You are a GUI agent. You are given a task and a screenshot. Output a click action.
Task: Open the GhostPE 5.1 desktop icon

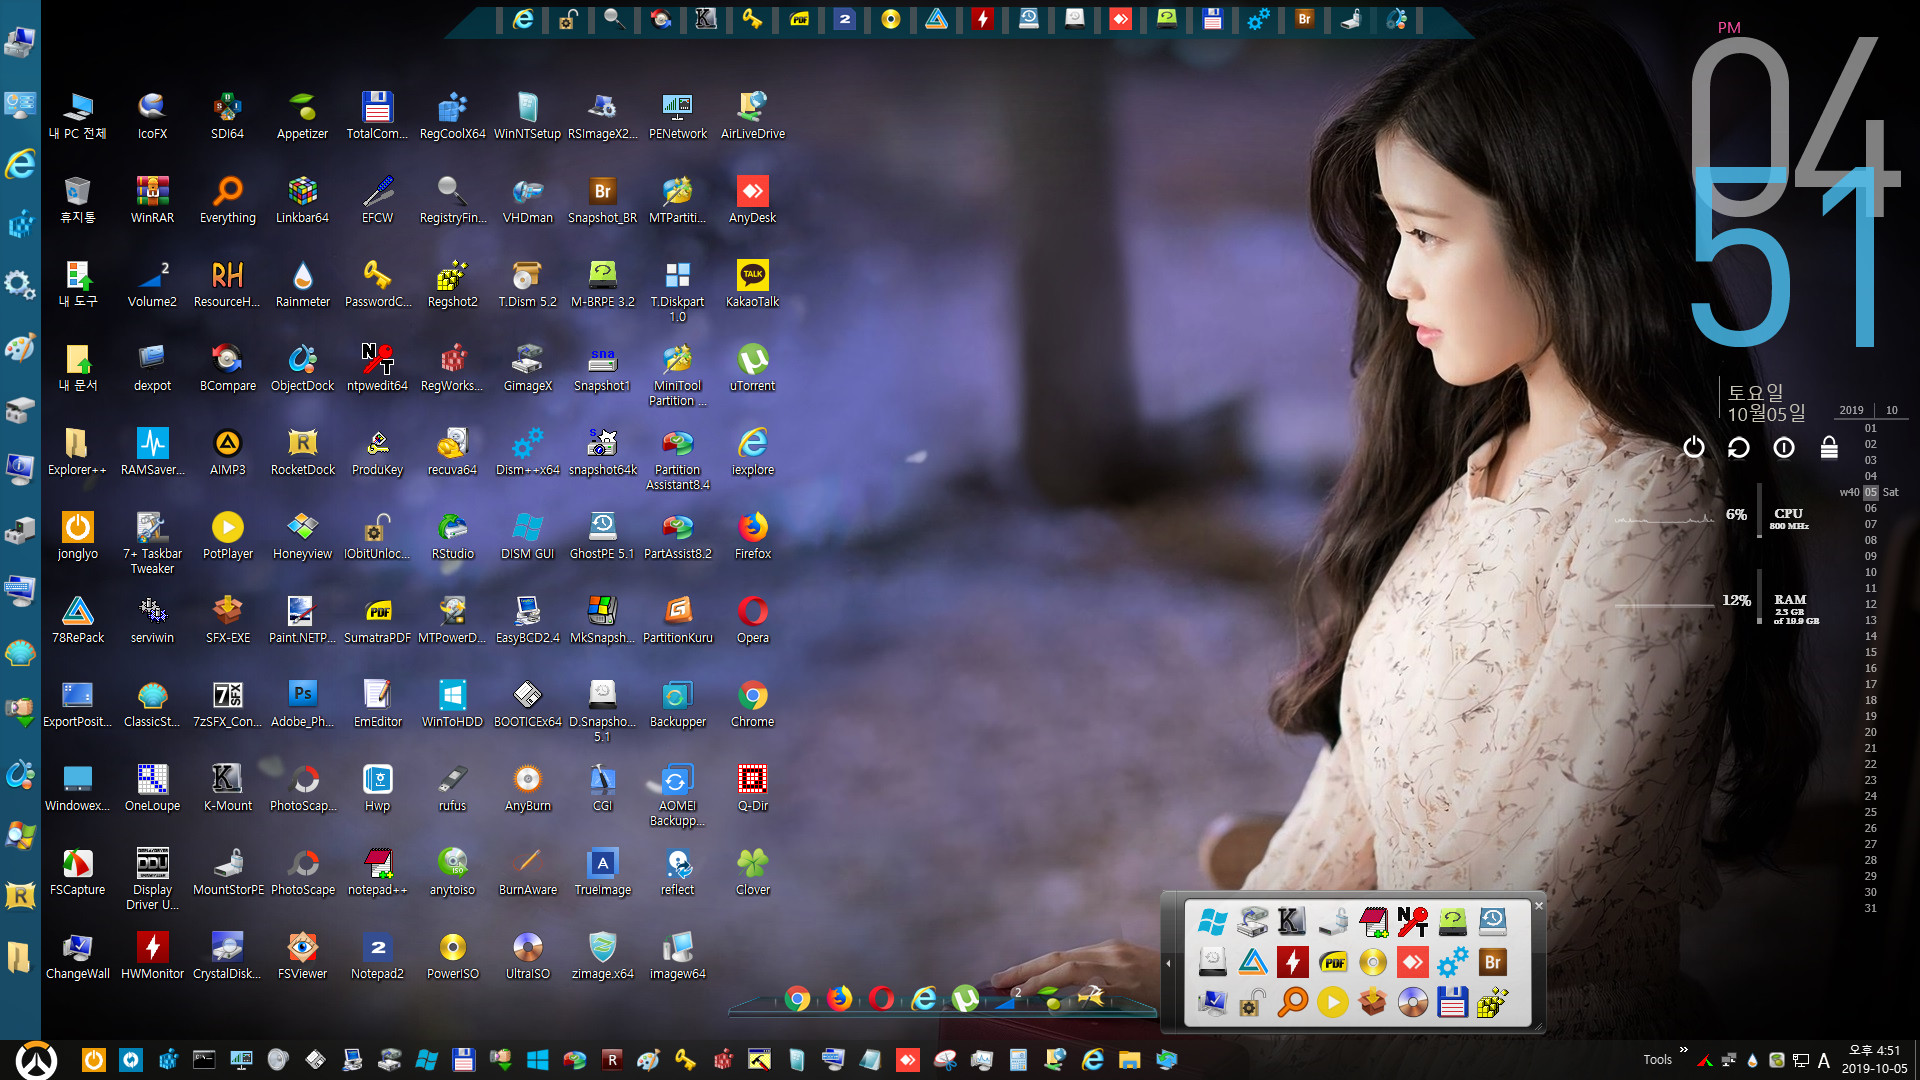pyautogui.click(x=602, y=535)
